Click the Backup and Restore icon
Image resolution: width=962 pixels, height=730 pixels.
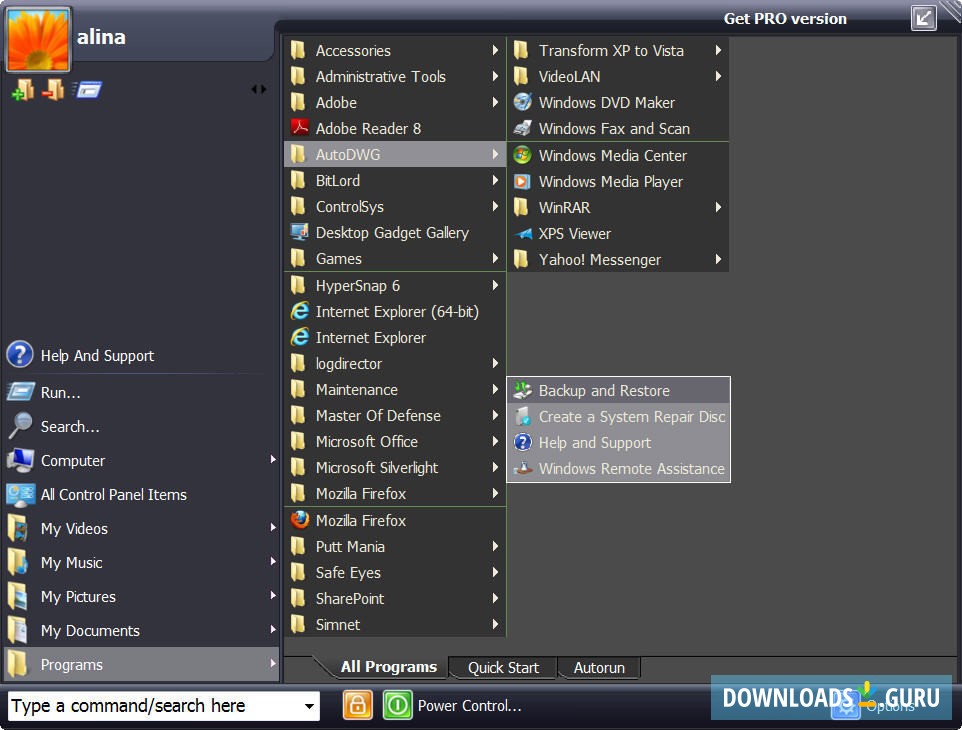tap(522, 390)
